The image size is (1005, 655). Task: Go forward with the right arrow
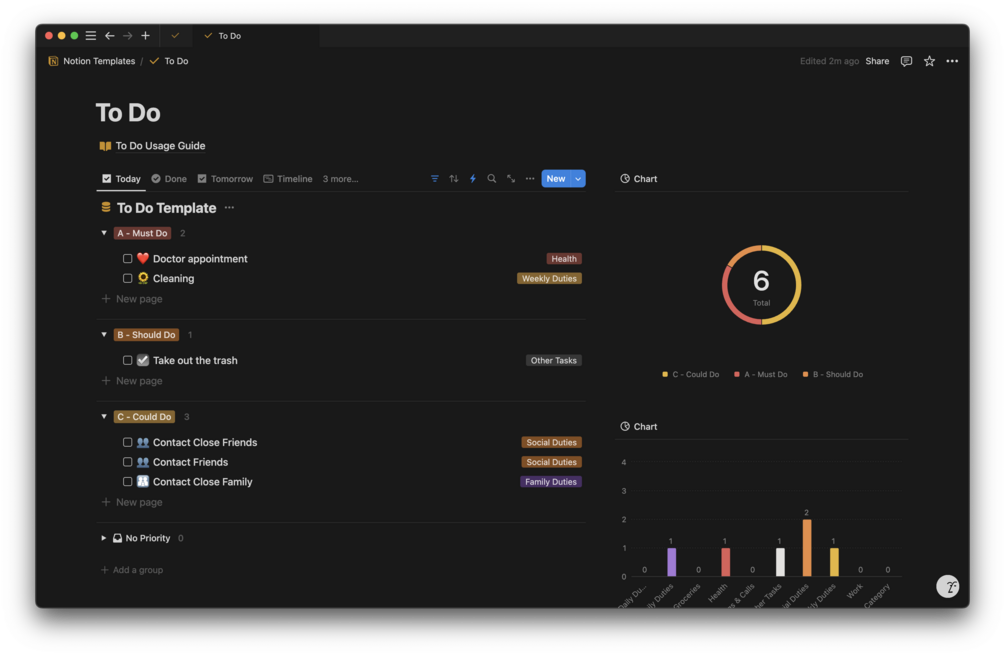click(x=128, y=36)
